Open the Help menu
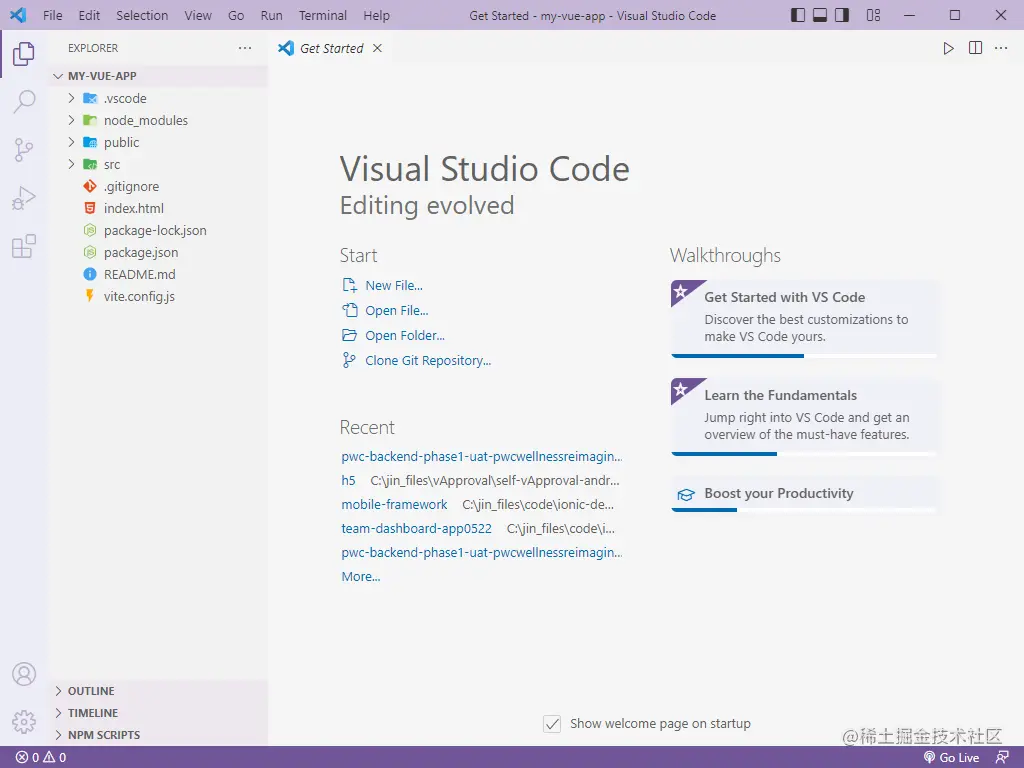The height and width of the screenshot is (768, 1024). point(376,16)
